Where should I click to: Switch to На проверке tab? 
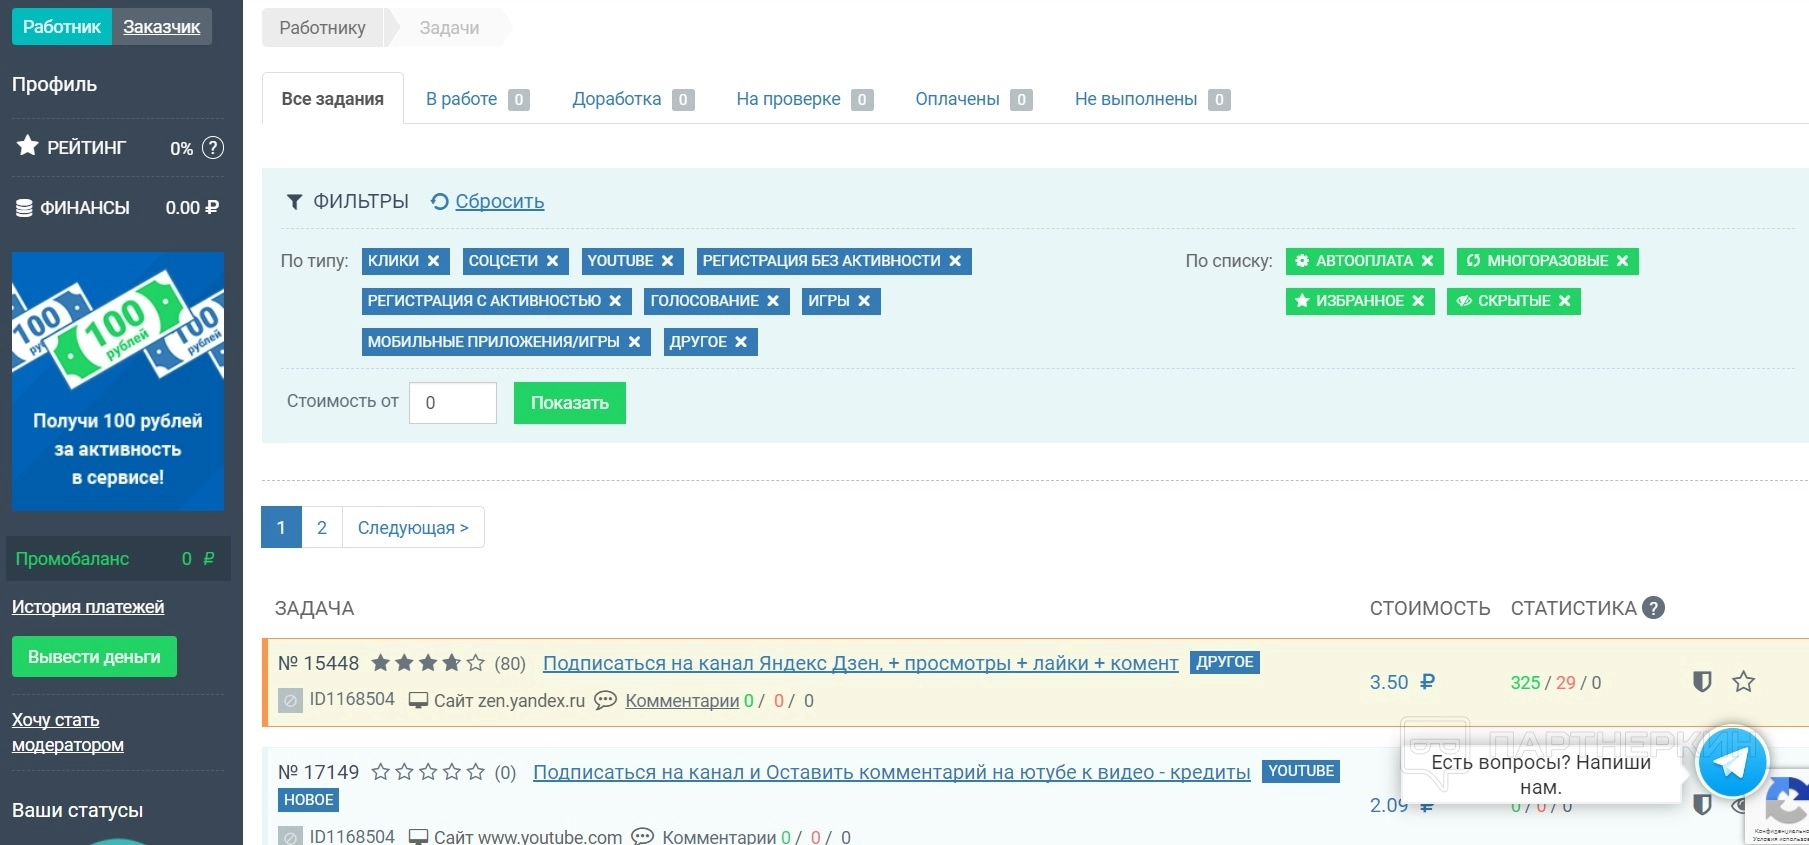805,99
